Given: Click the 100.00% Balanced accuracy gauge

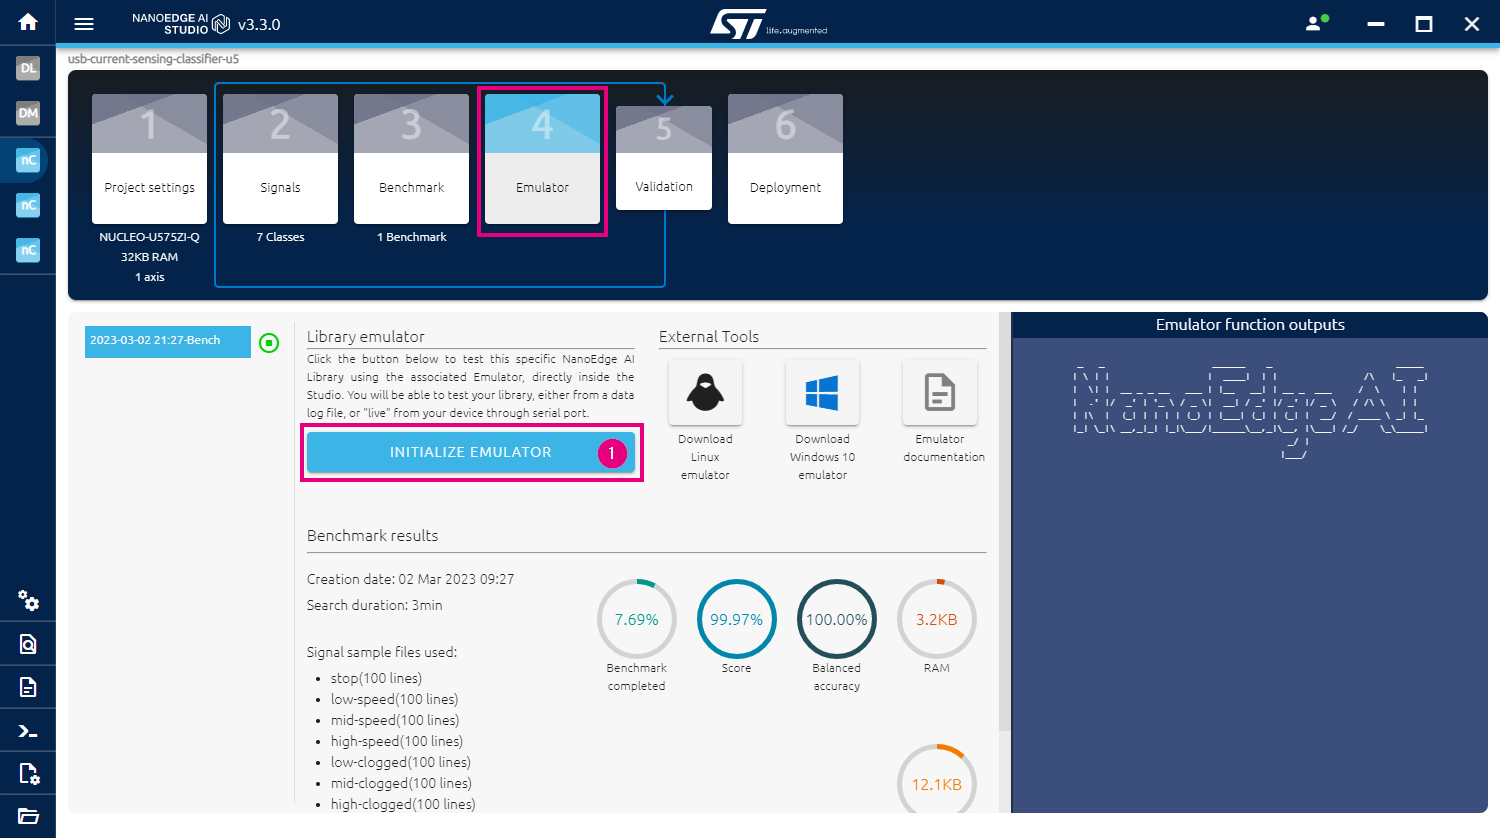Looking at the screenshot, I should [837, 619].
